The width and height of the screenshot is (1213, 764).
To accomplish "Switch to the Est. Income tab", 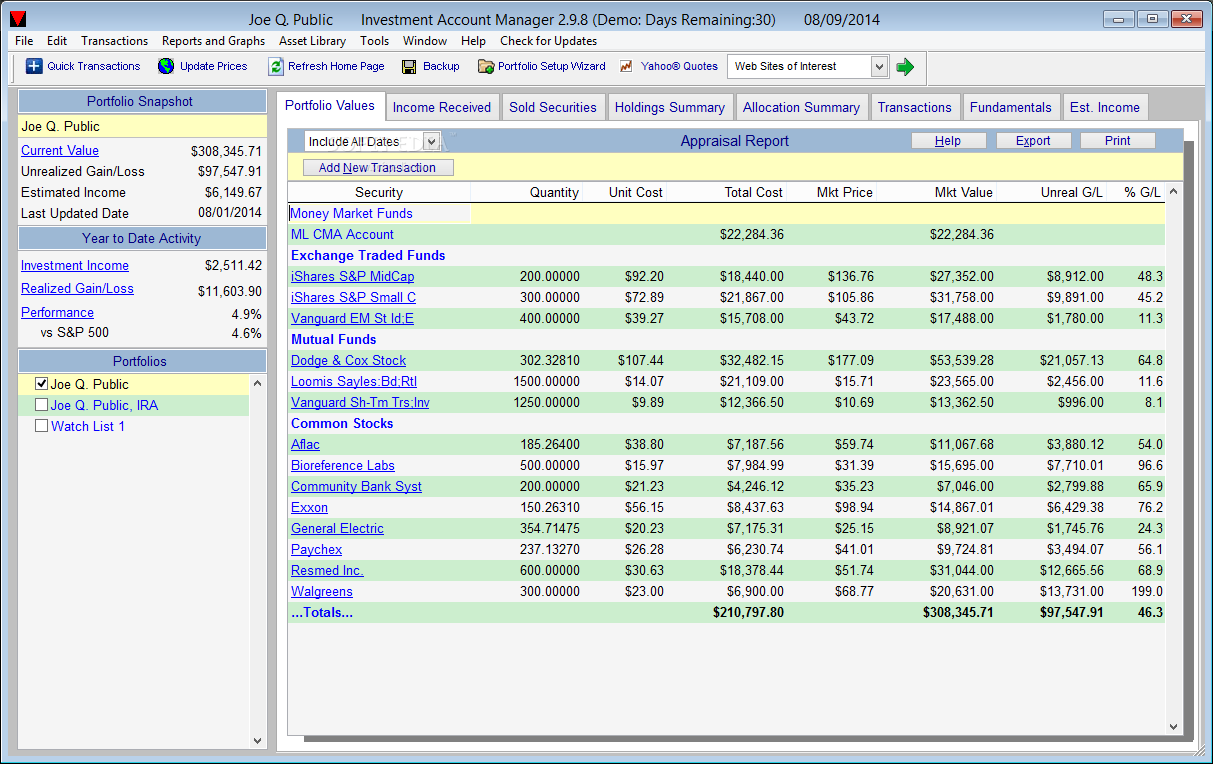I will 1105,107.
